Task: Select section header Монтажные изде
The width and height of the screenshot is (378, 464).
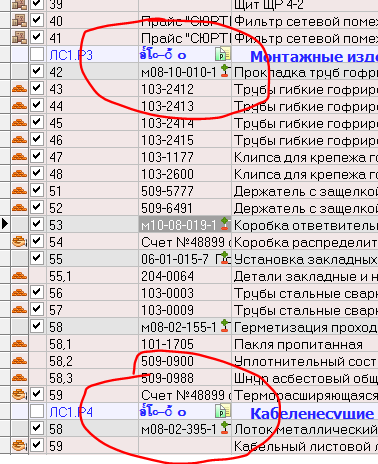Action: [x=314, y=56]
